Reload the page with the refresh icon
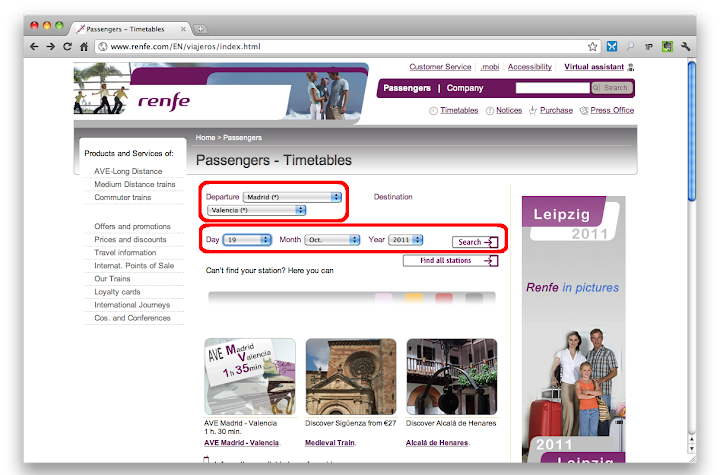This screenshot has height=475, width=720. [x=68, y=46]
